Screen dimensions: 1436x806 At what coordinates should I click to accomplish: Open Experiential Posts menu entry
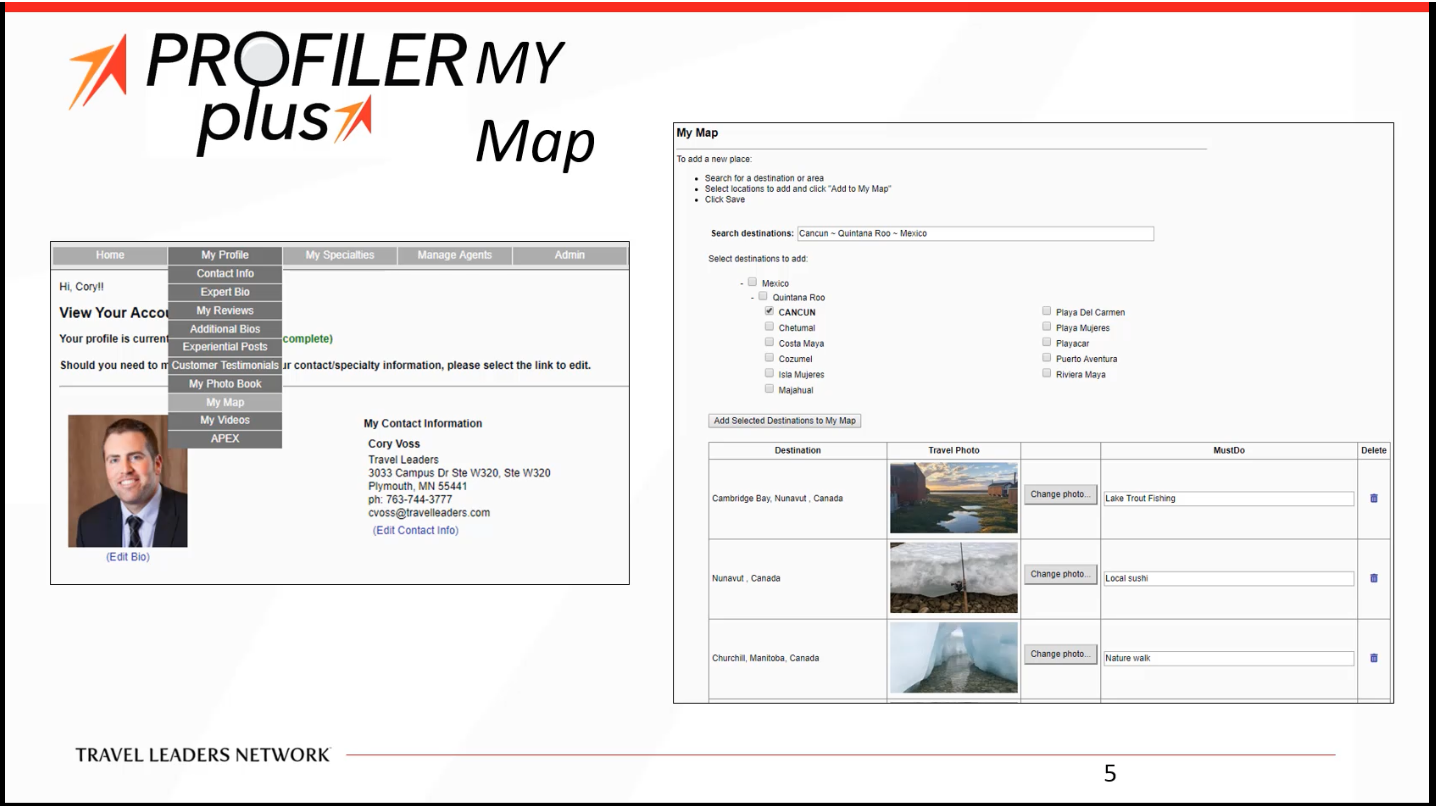click(x=225, y=347)
